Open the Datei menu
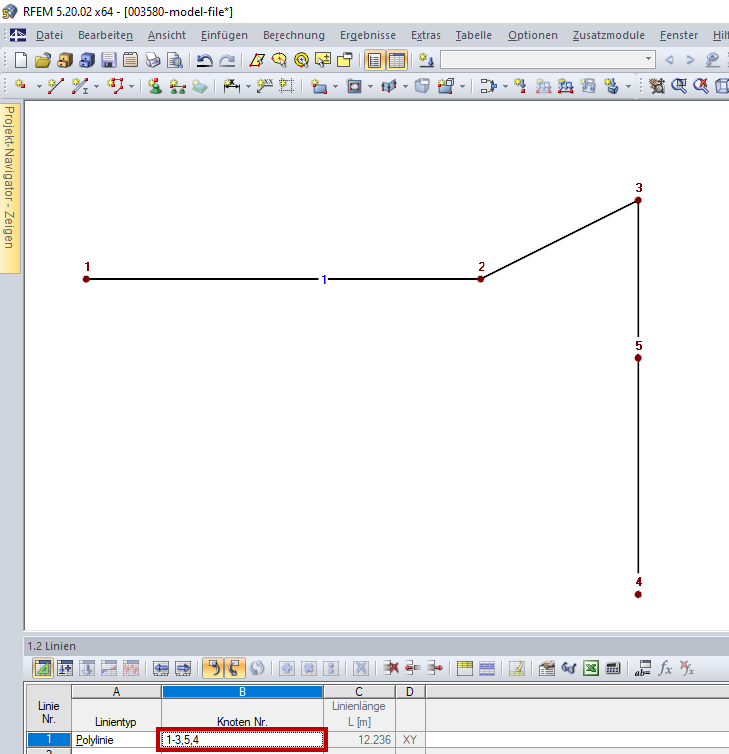Viewport: 729px width, 754px height. (49, 35)
